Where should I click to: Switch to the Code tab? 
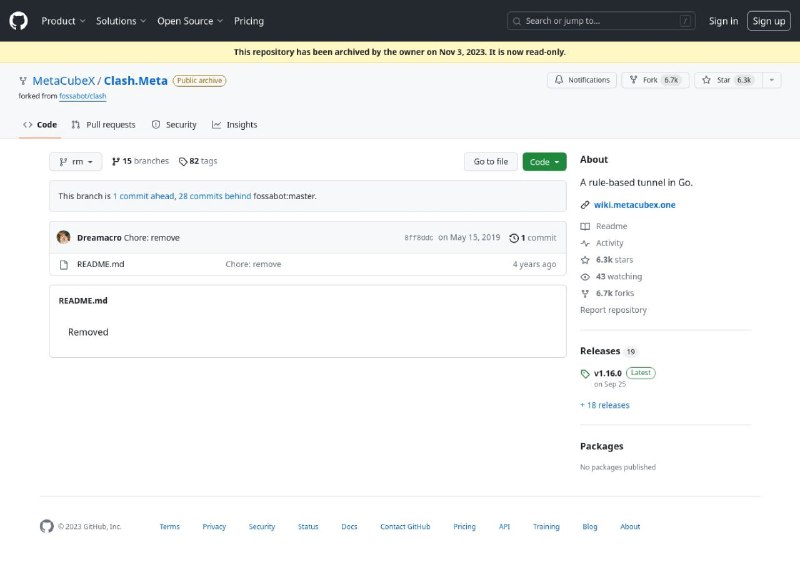[x=40, y=124]
